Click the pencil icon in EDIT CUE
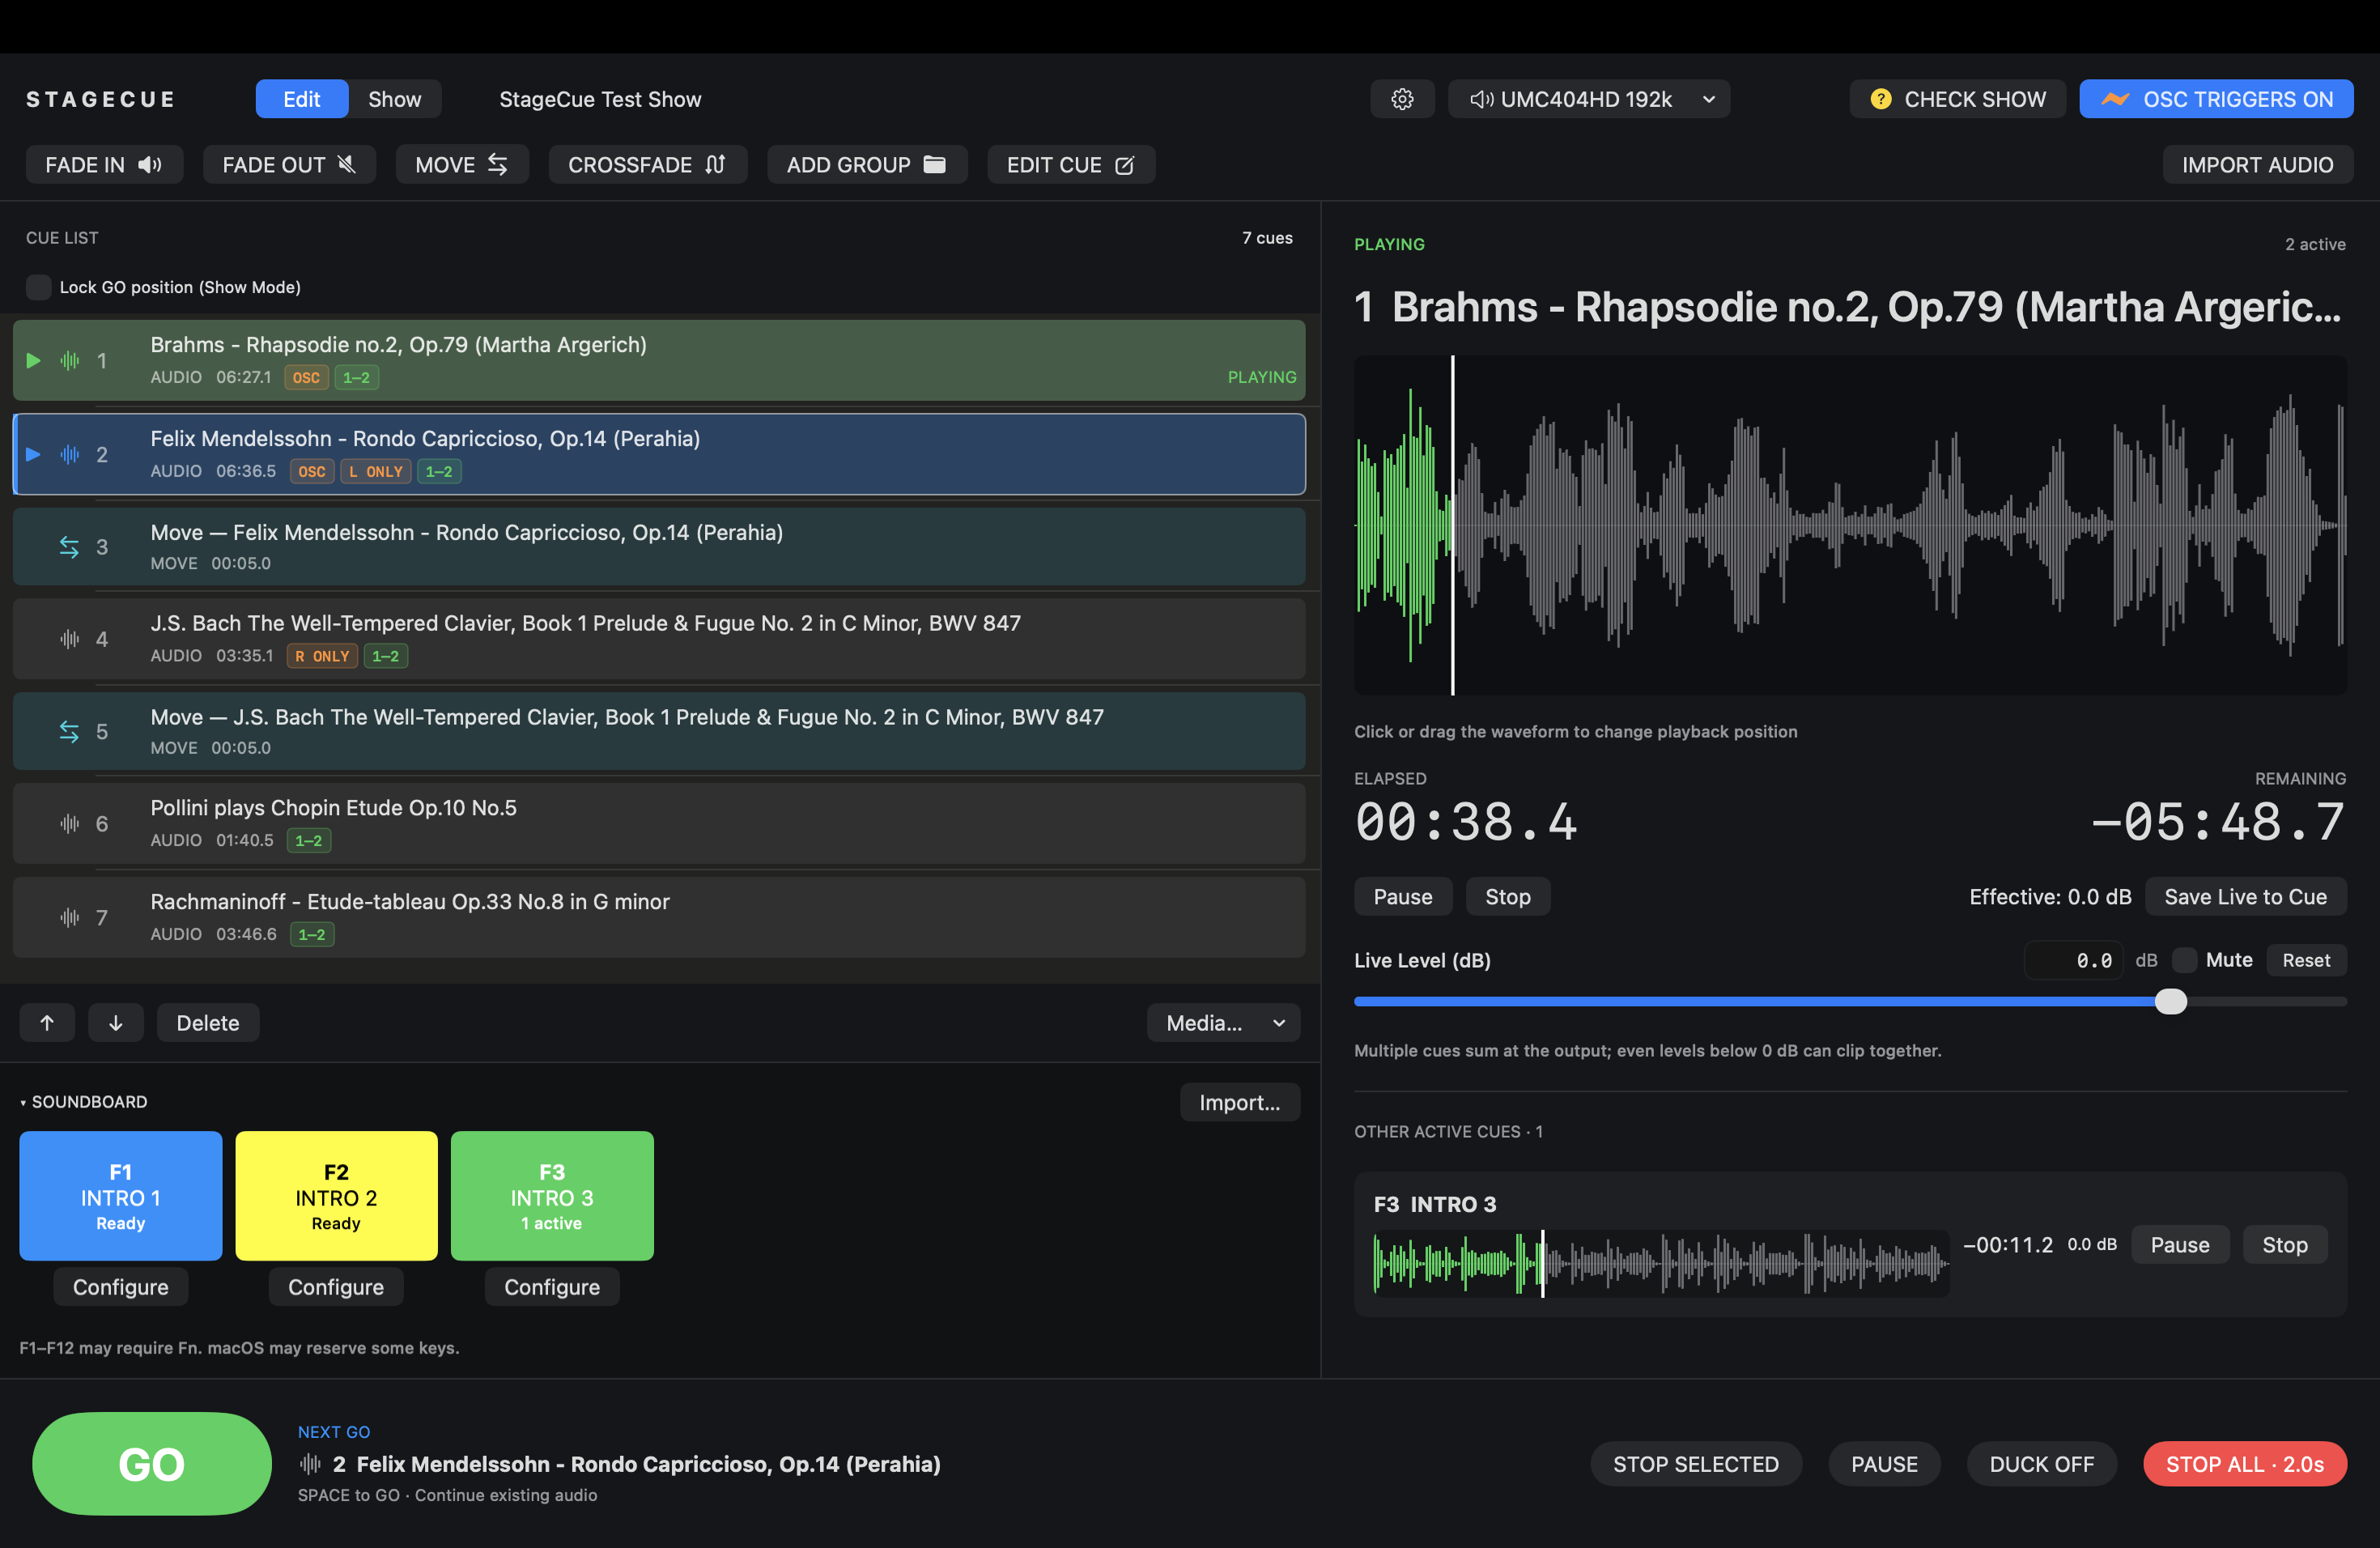The image size is (2380, 1548). pos(1124,165)
